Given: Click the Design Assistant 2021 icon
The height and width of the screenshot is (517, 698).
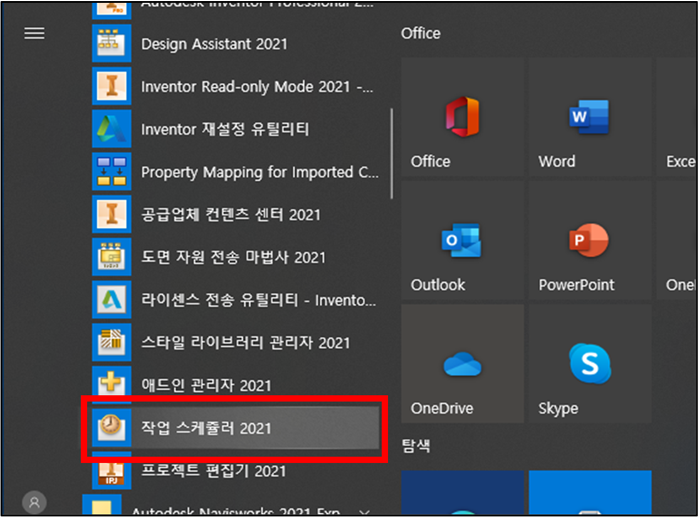Looking at the screenshot, I should click(x=111, y=43).
